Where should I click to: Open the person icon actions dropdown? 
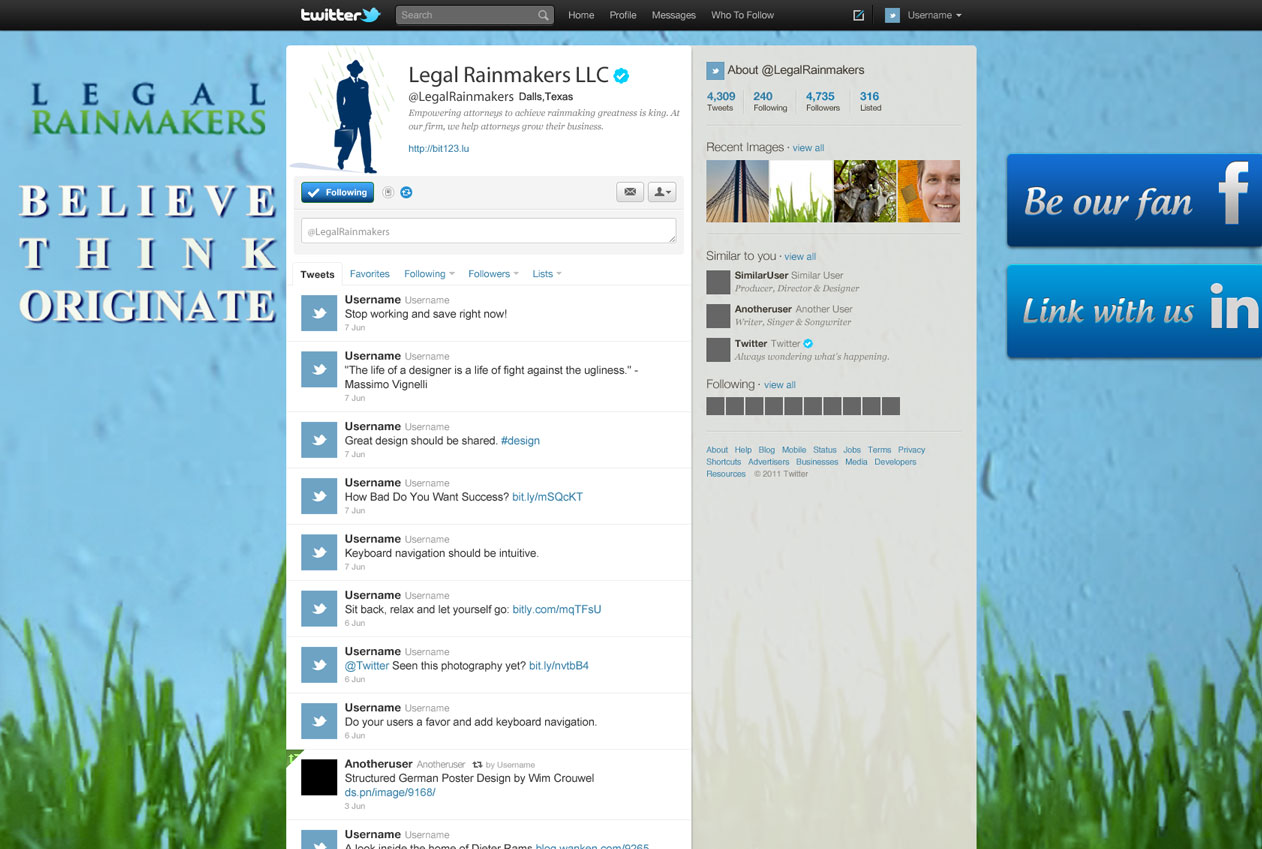(x=662, y=192)
